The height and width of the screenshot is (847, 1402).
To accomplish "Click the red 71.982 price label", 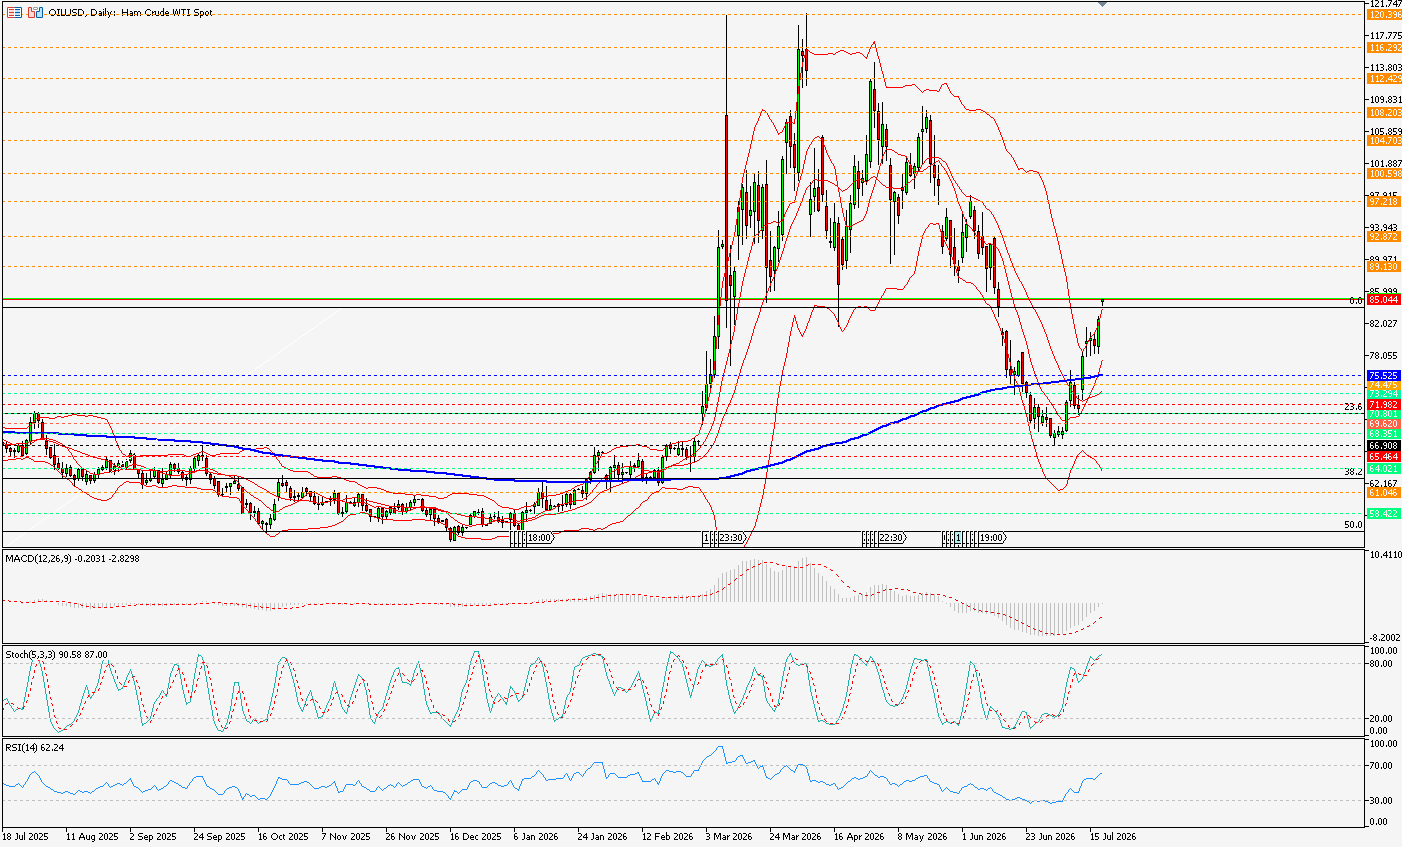I will tap(1384, 404).
